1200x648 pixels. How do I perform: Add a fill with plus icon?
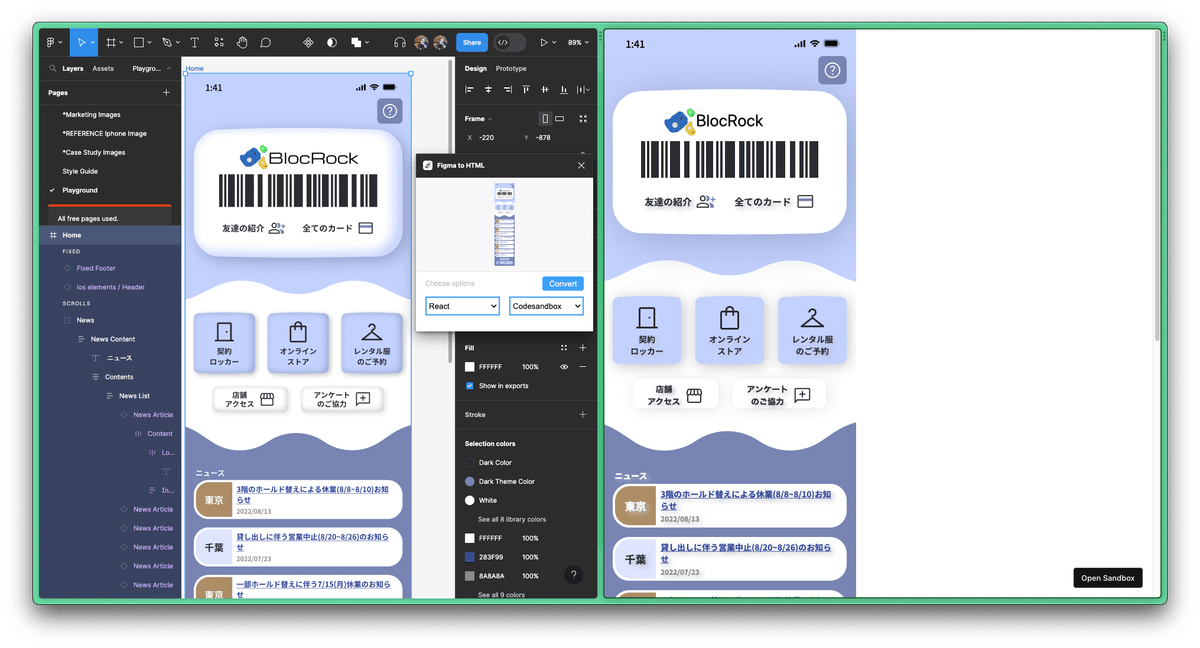(583, 348)
